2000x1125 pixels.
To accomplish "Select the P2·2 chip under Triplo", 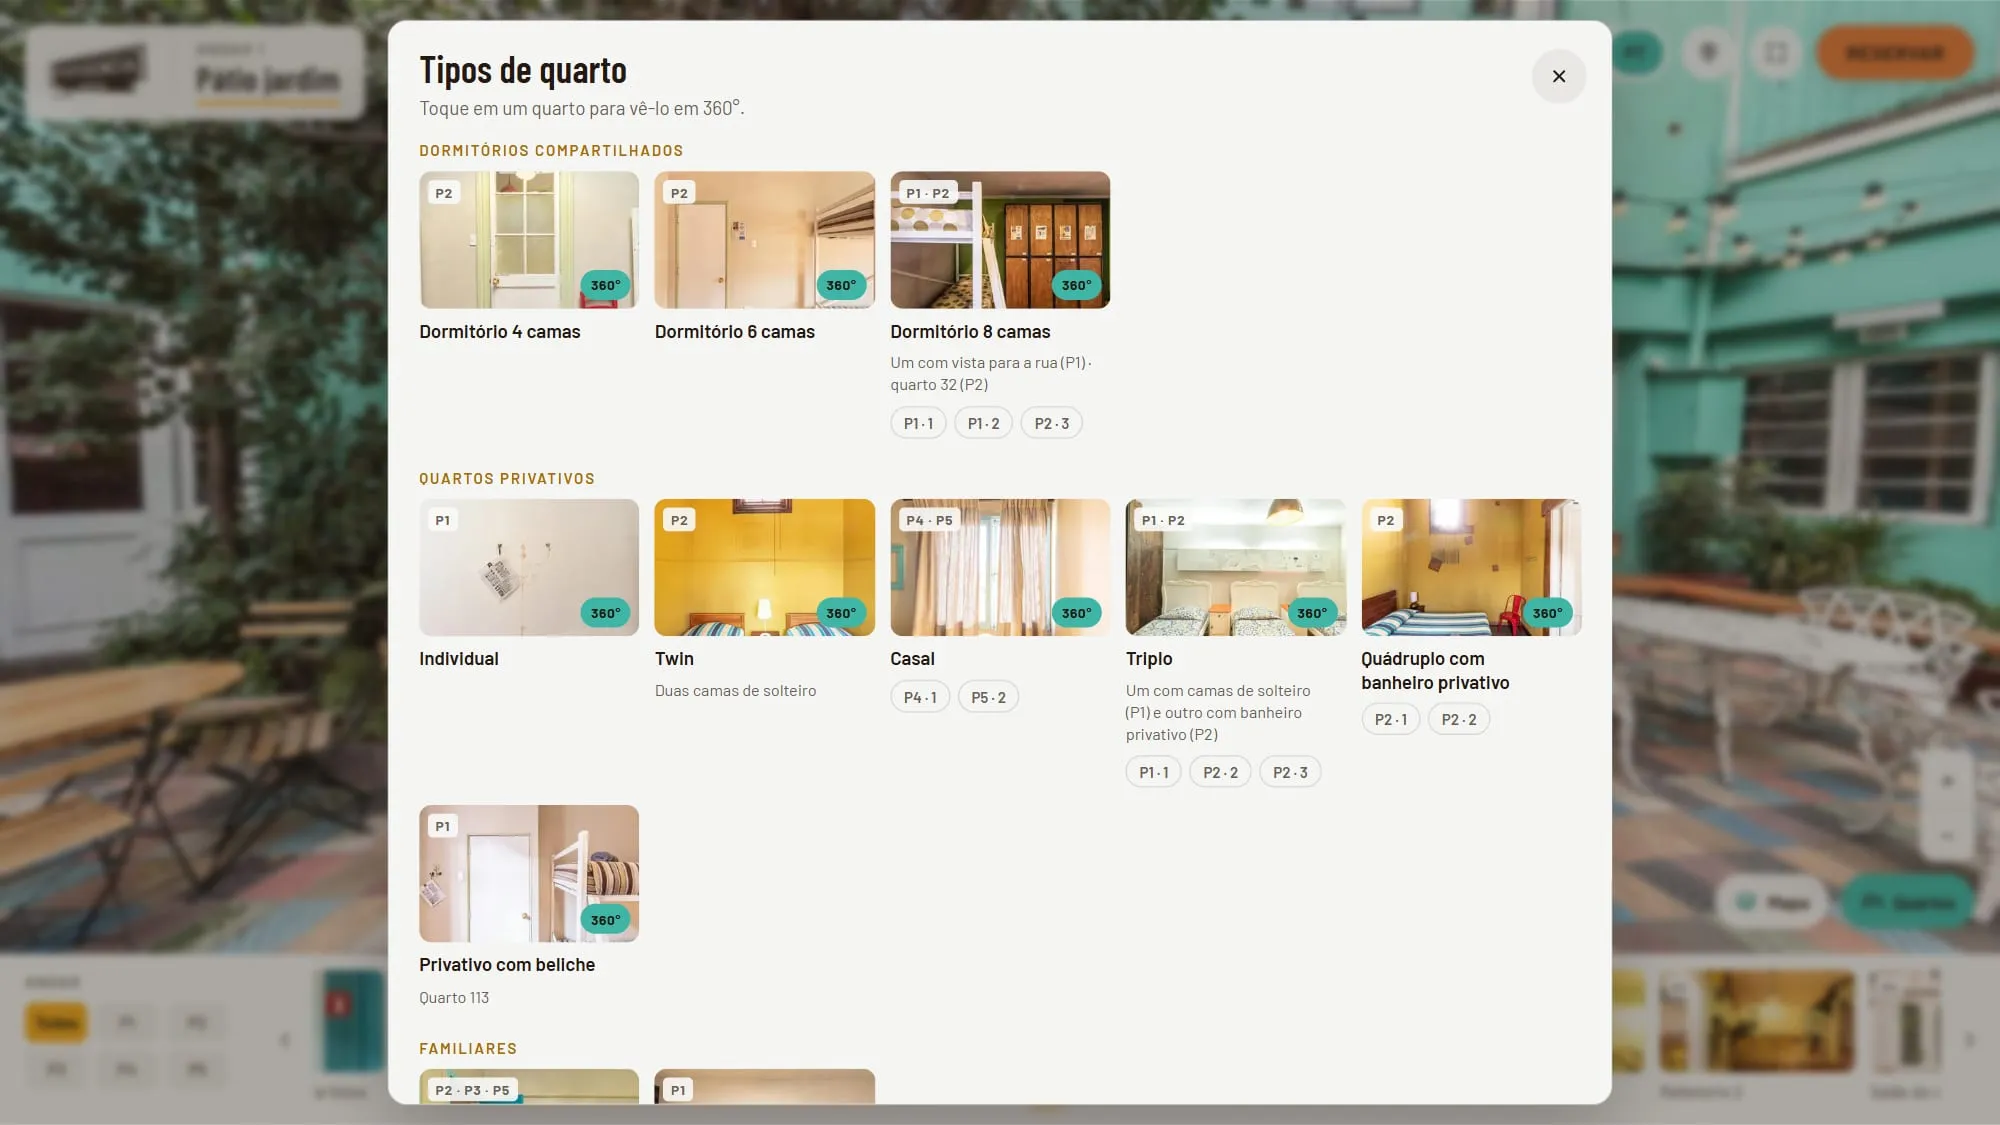I will pos(1220,772).
